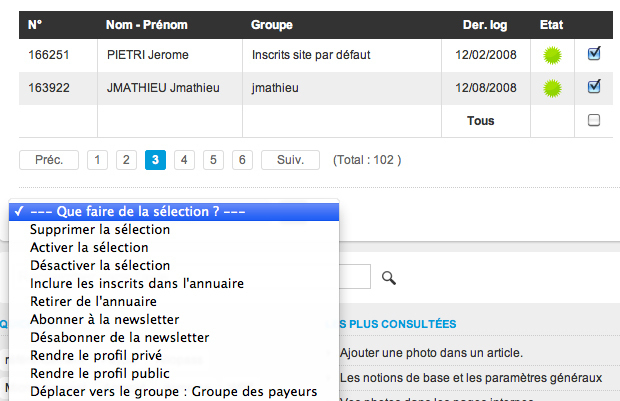Click the green status icon for JMATHIEU Jmathieu
This screenshot has width=620, height=401.
pos(550,89)
